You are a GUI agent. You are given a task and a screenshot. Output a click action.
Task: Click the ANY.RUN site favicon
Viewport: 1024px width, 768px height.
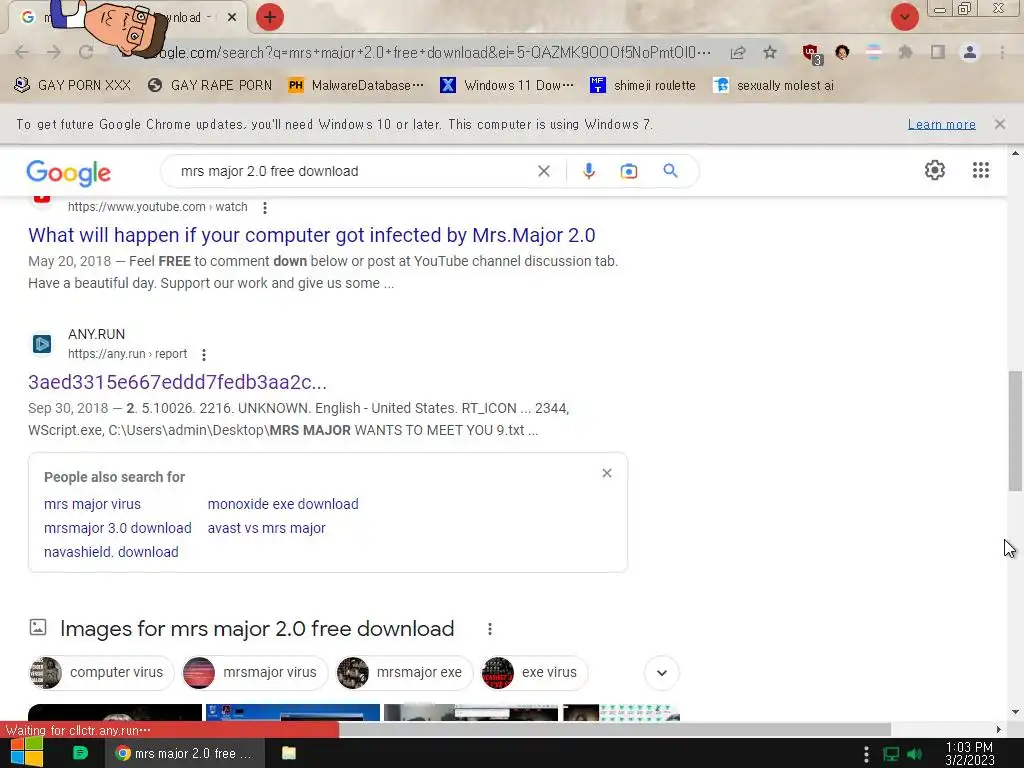tap(42, 344)
